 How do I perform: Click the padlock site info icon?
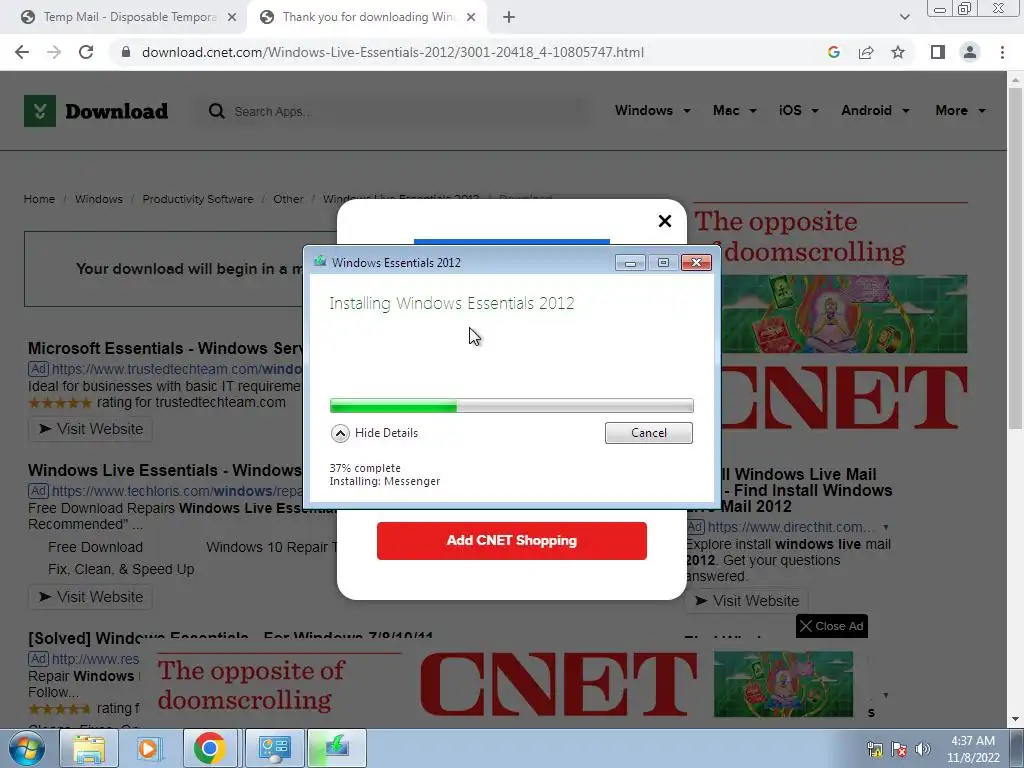[126, 52]
